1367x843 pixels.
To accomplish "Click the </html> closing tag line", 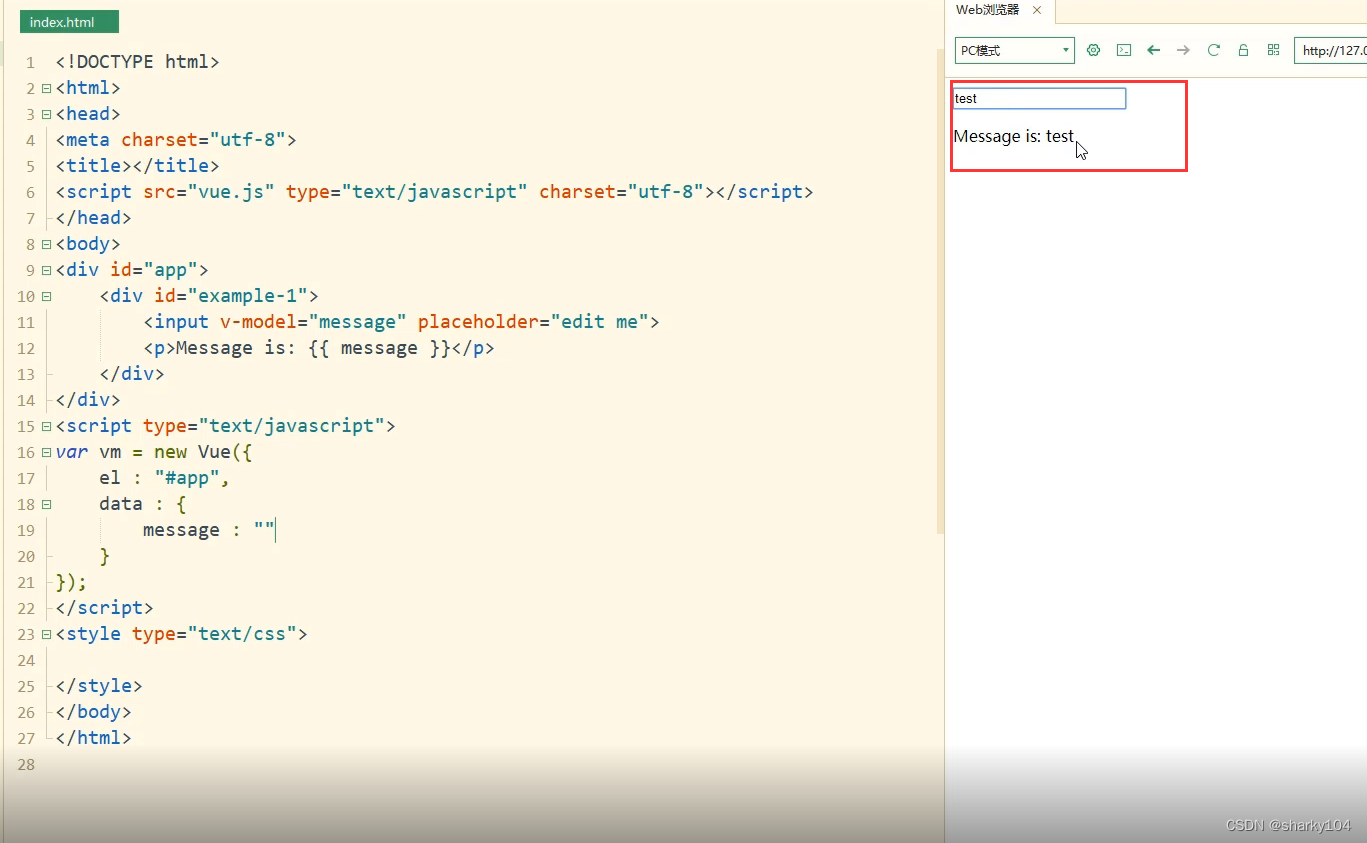I will point(93,738).
